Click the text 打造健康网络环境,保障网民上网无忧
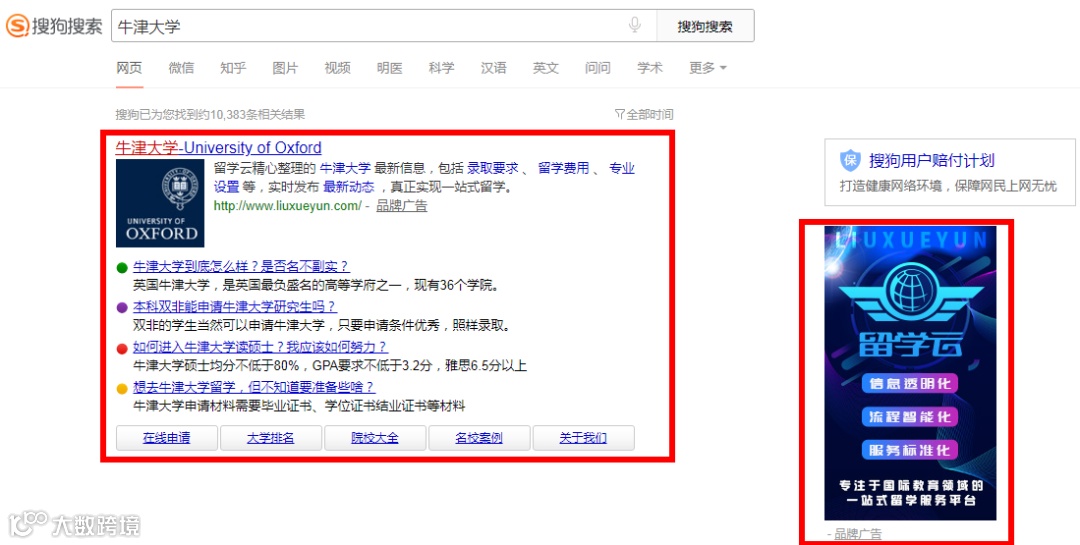This screenshot has width=1080, height=545. pos(948,186)
